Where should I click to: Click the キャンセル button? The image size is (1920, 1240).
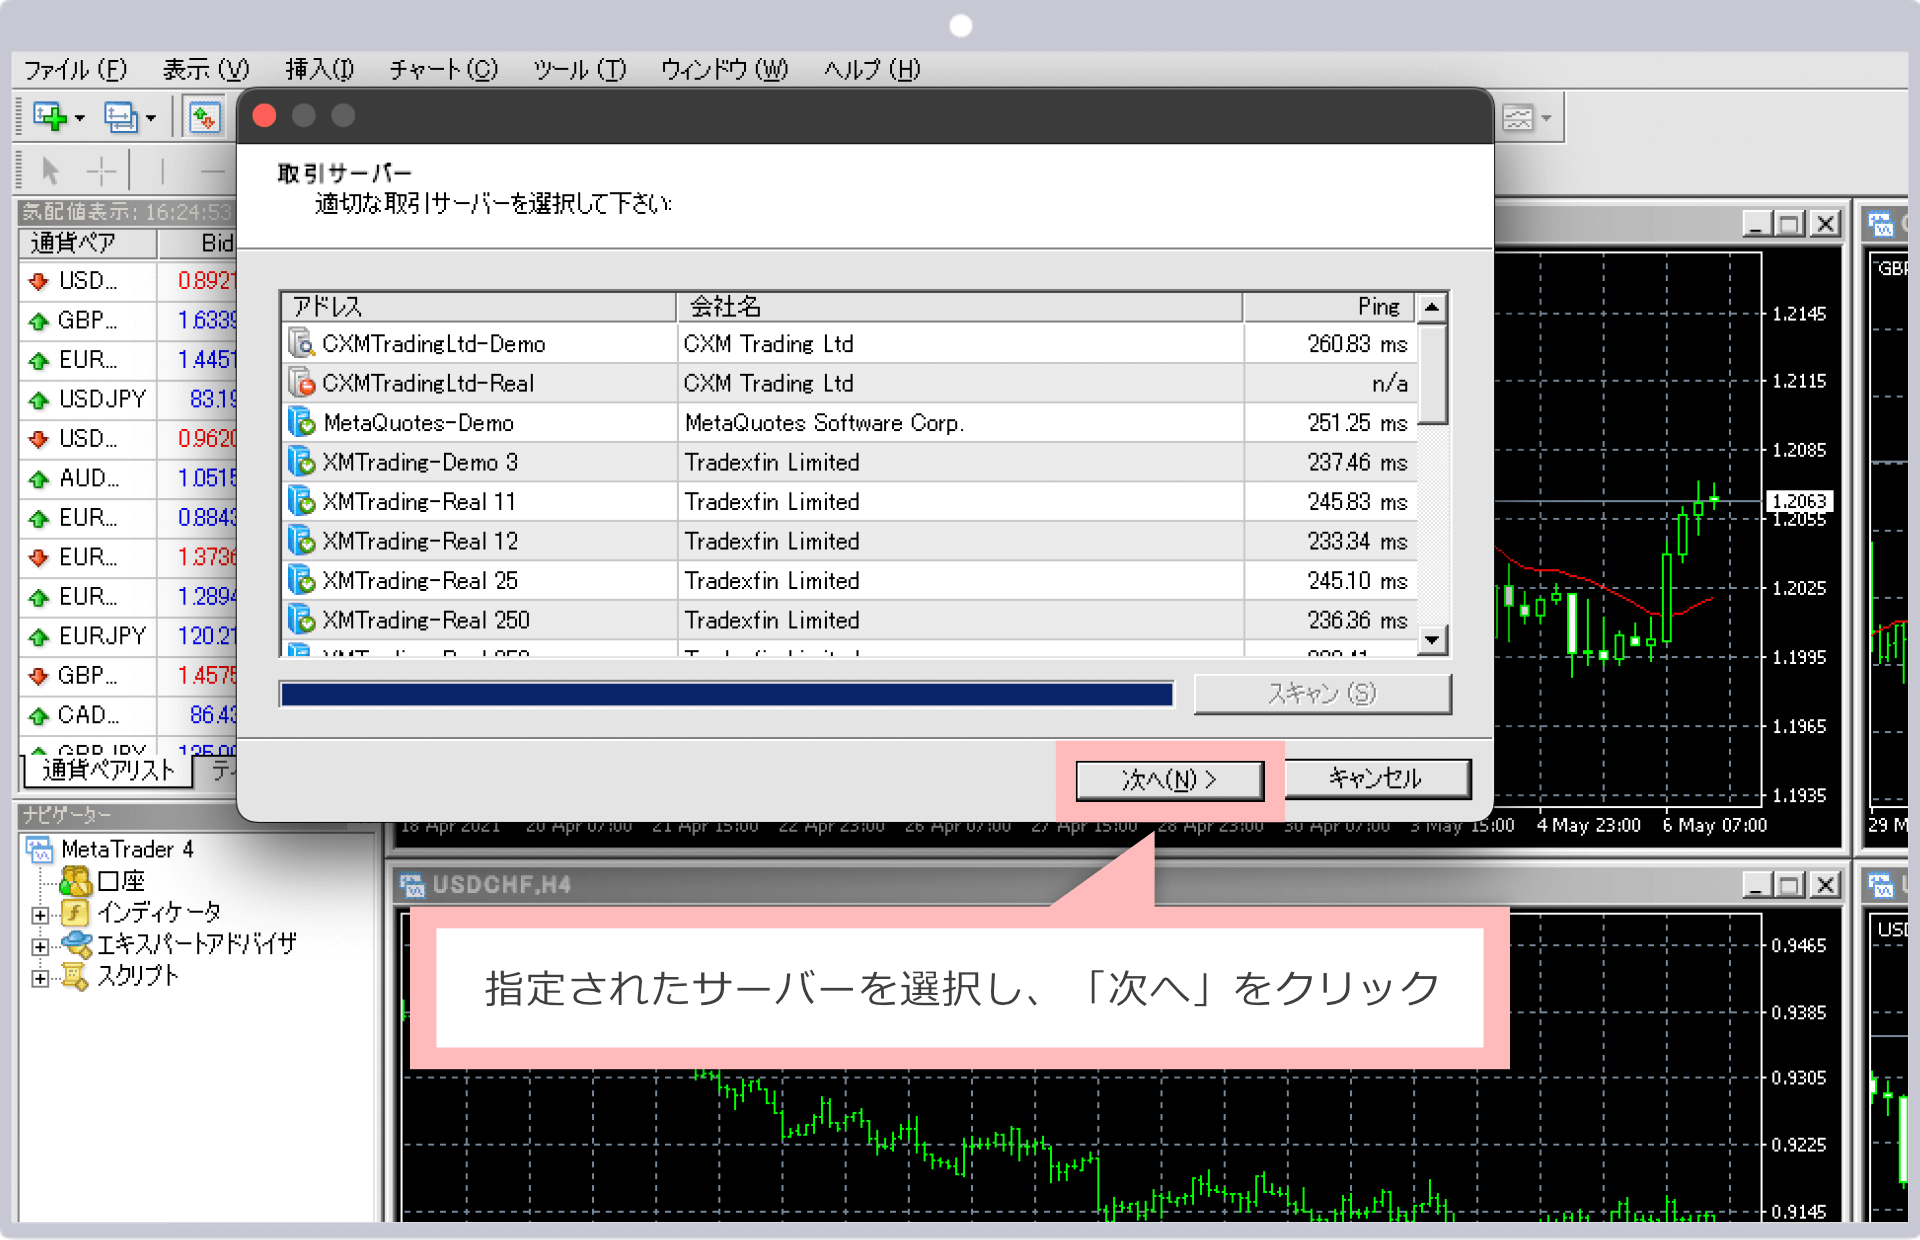[1377, 778]
